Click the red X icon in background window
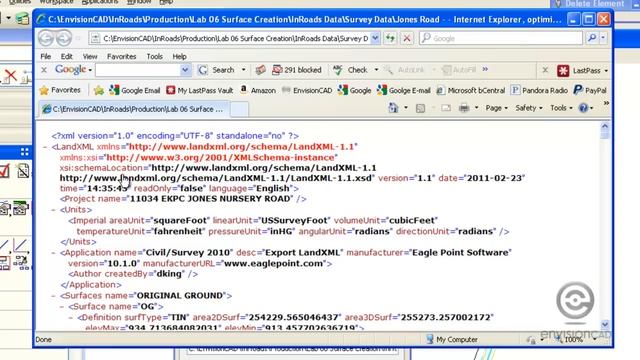640x360 pixels. (x=10, y=76)
